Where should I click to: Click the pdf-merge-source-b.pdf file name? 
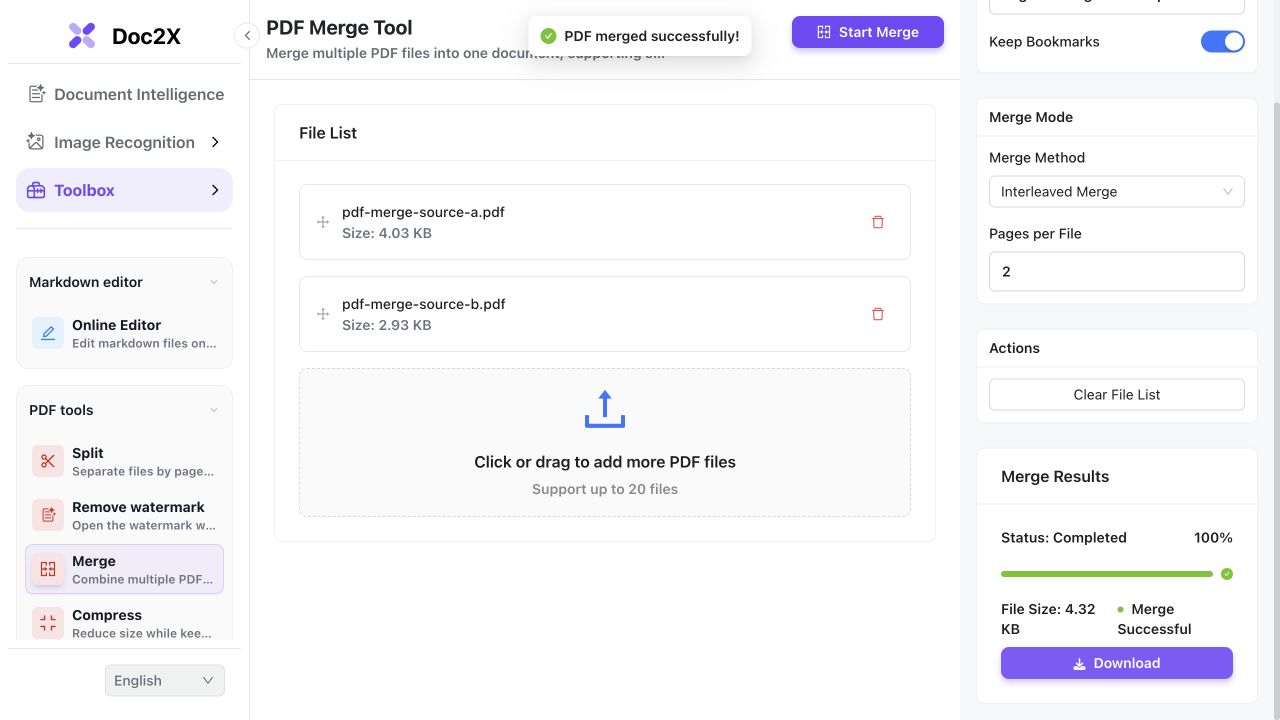tap(423, 304)
